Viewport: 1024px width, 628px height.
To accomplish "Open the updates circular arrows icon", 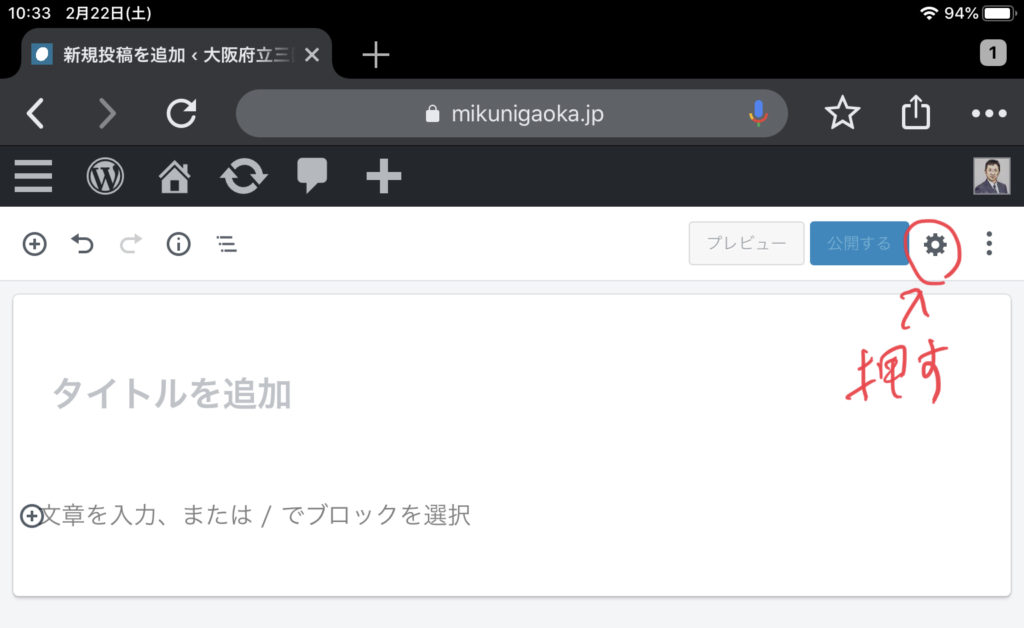I will click(x=244, y=176).
